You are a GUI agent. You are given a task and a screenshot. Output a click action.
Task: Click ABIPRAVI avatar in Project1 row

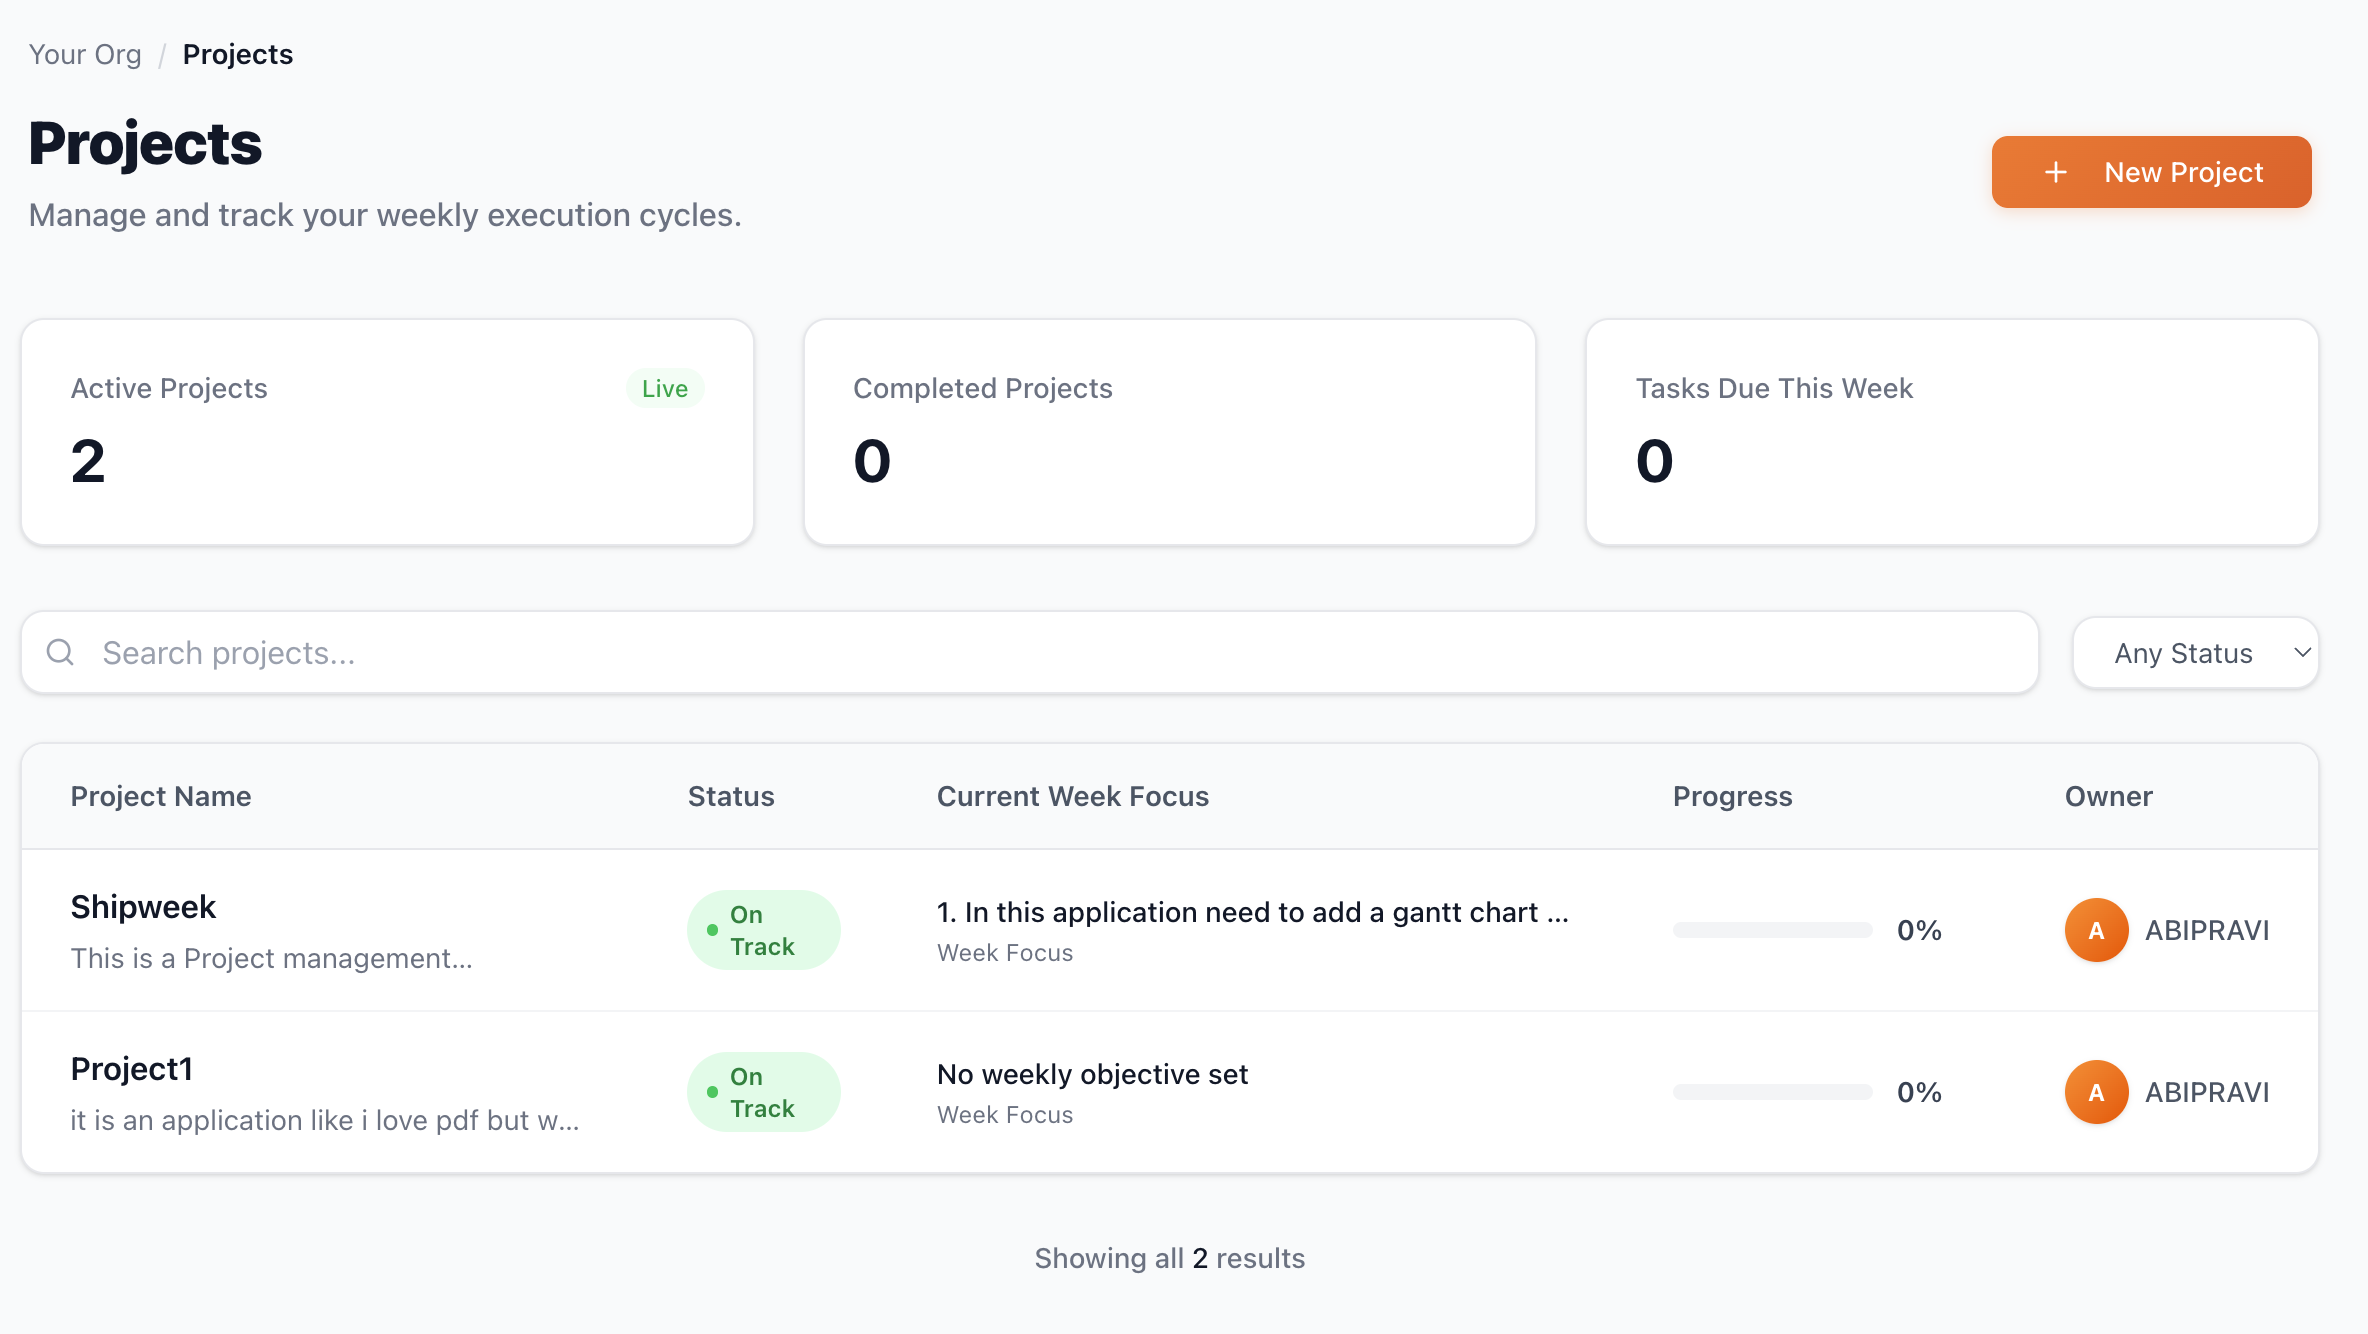coord(2096,1092)
